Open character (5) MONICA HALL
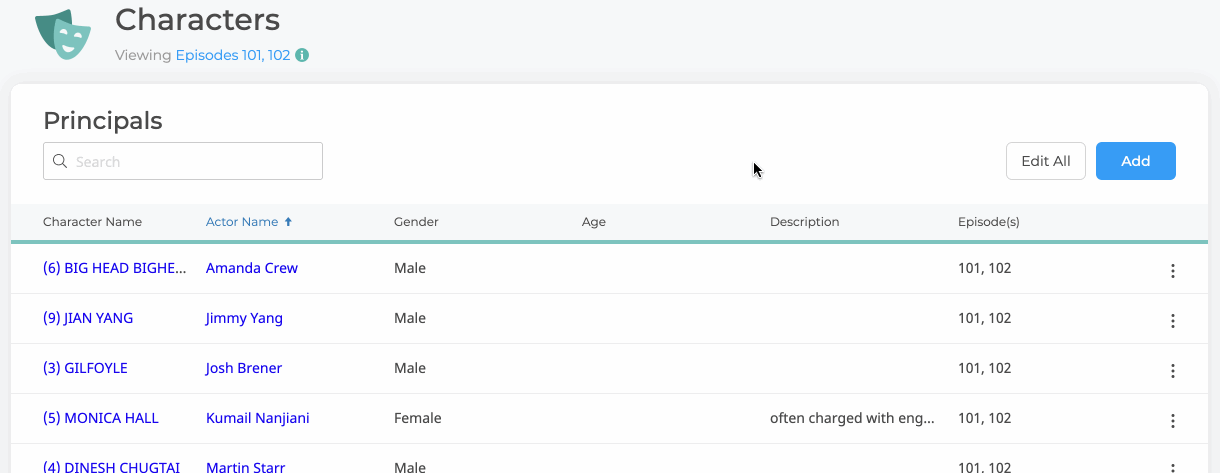The height and width of the screenshot is (473, 1220). (101, 418)
